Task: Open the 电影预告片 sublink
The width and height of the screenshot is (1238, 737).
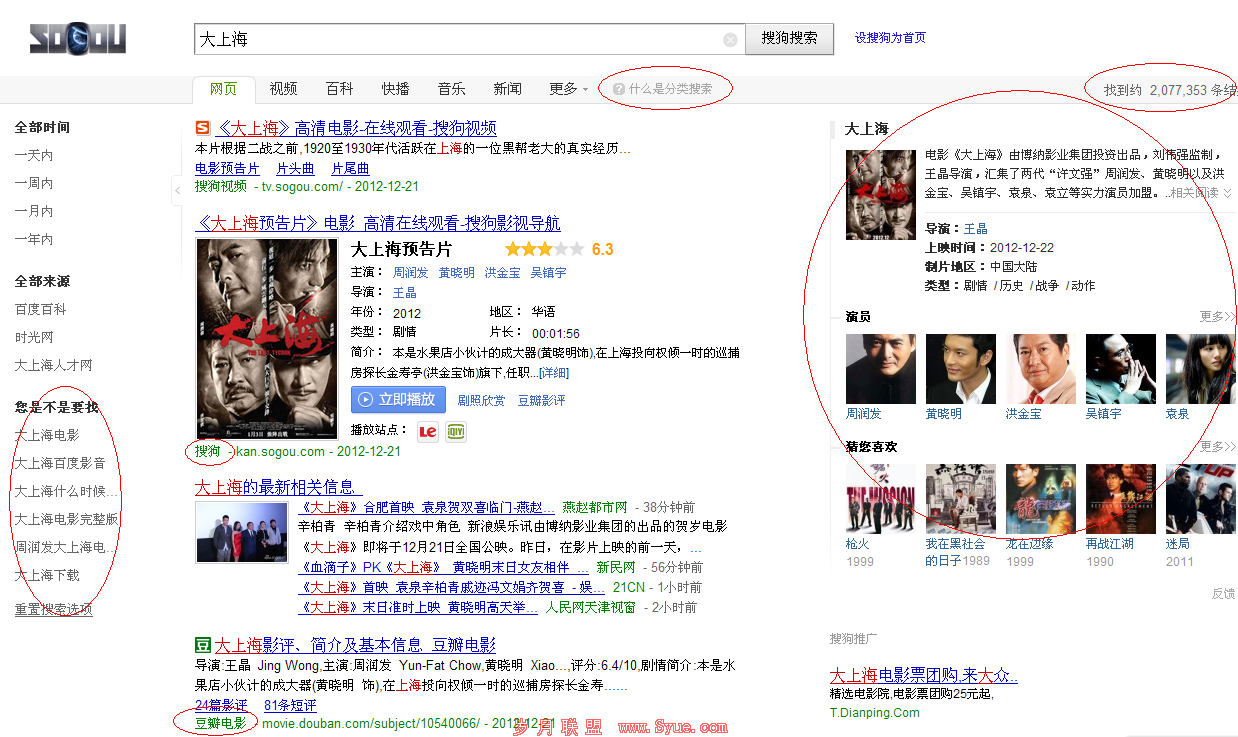Action: pyautogui.click(x=227, y=169)
